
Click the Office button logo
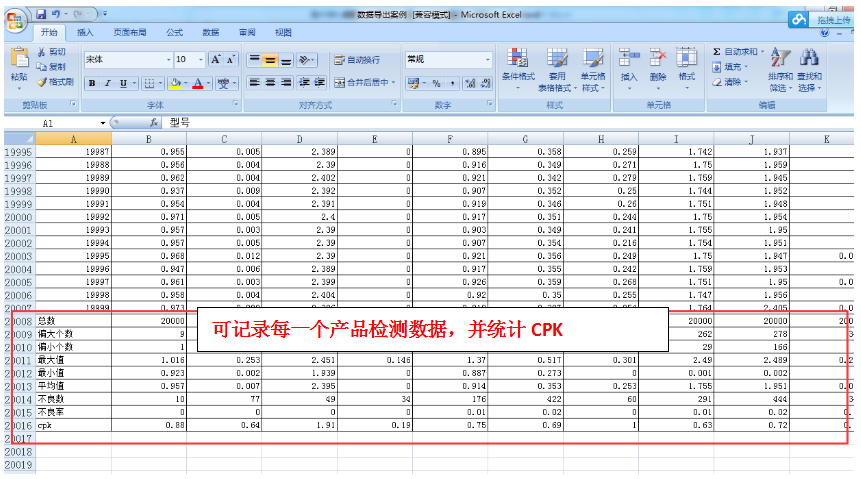16,20
